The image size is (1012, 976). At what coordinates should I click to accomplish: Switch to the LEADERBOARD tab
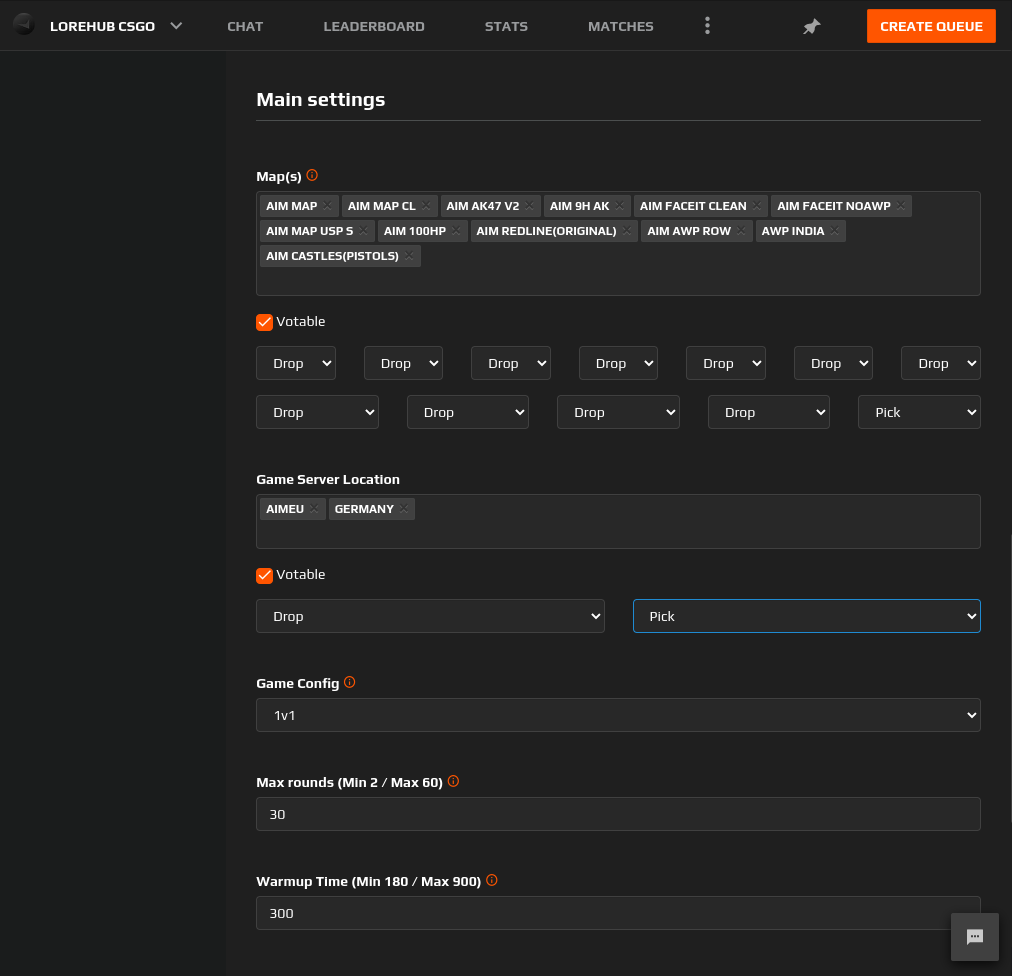pyautogui.click(x=374, y=26)
